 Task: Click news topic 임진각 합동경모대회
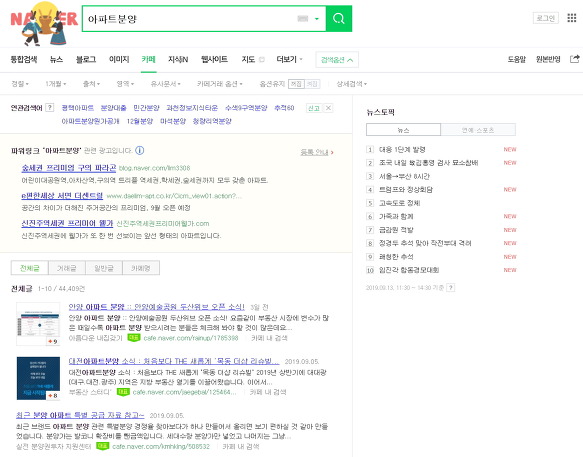(x=409, y=270)
